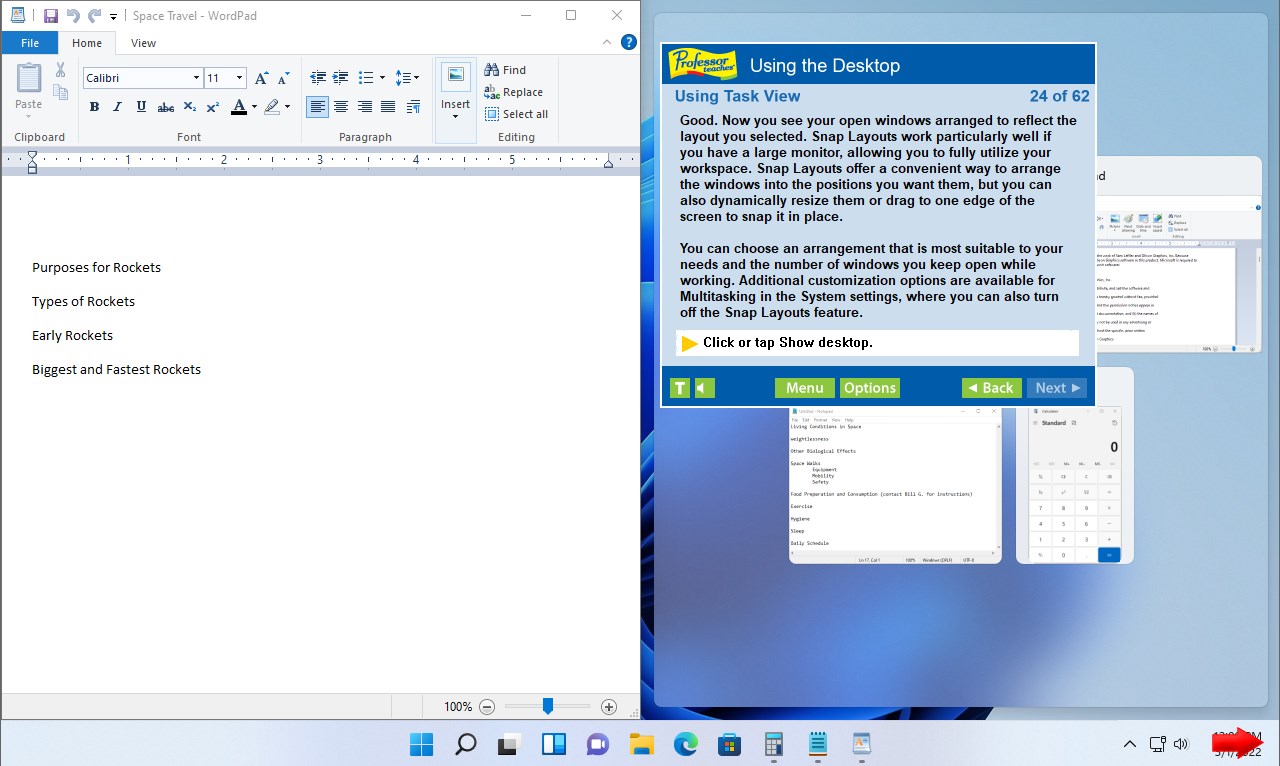Click Replace in the Editing group
Screen dimensions: 1280x766
point(514,92)
